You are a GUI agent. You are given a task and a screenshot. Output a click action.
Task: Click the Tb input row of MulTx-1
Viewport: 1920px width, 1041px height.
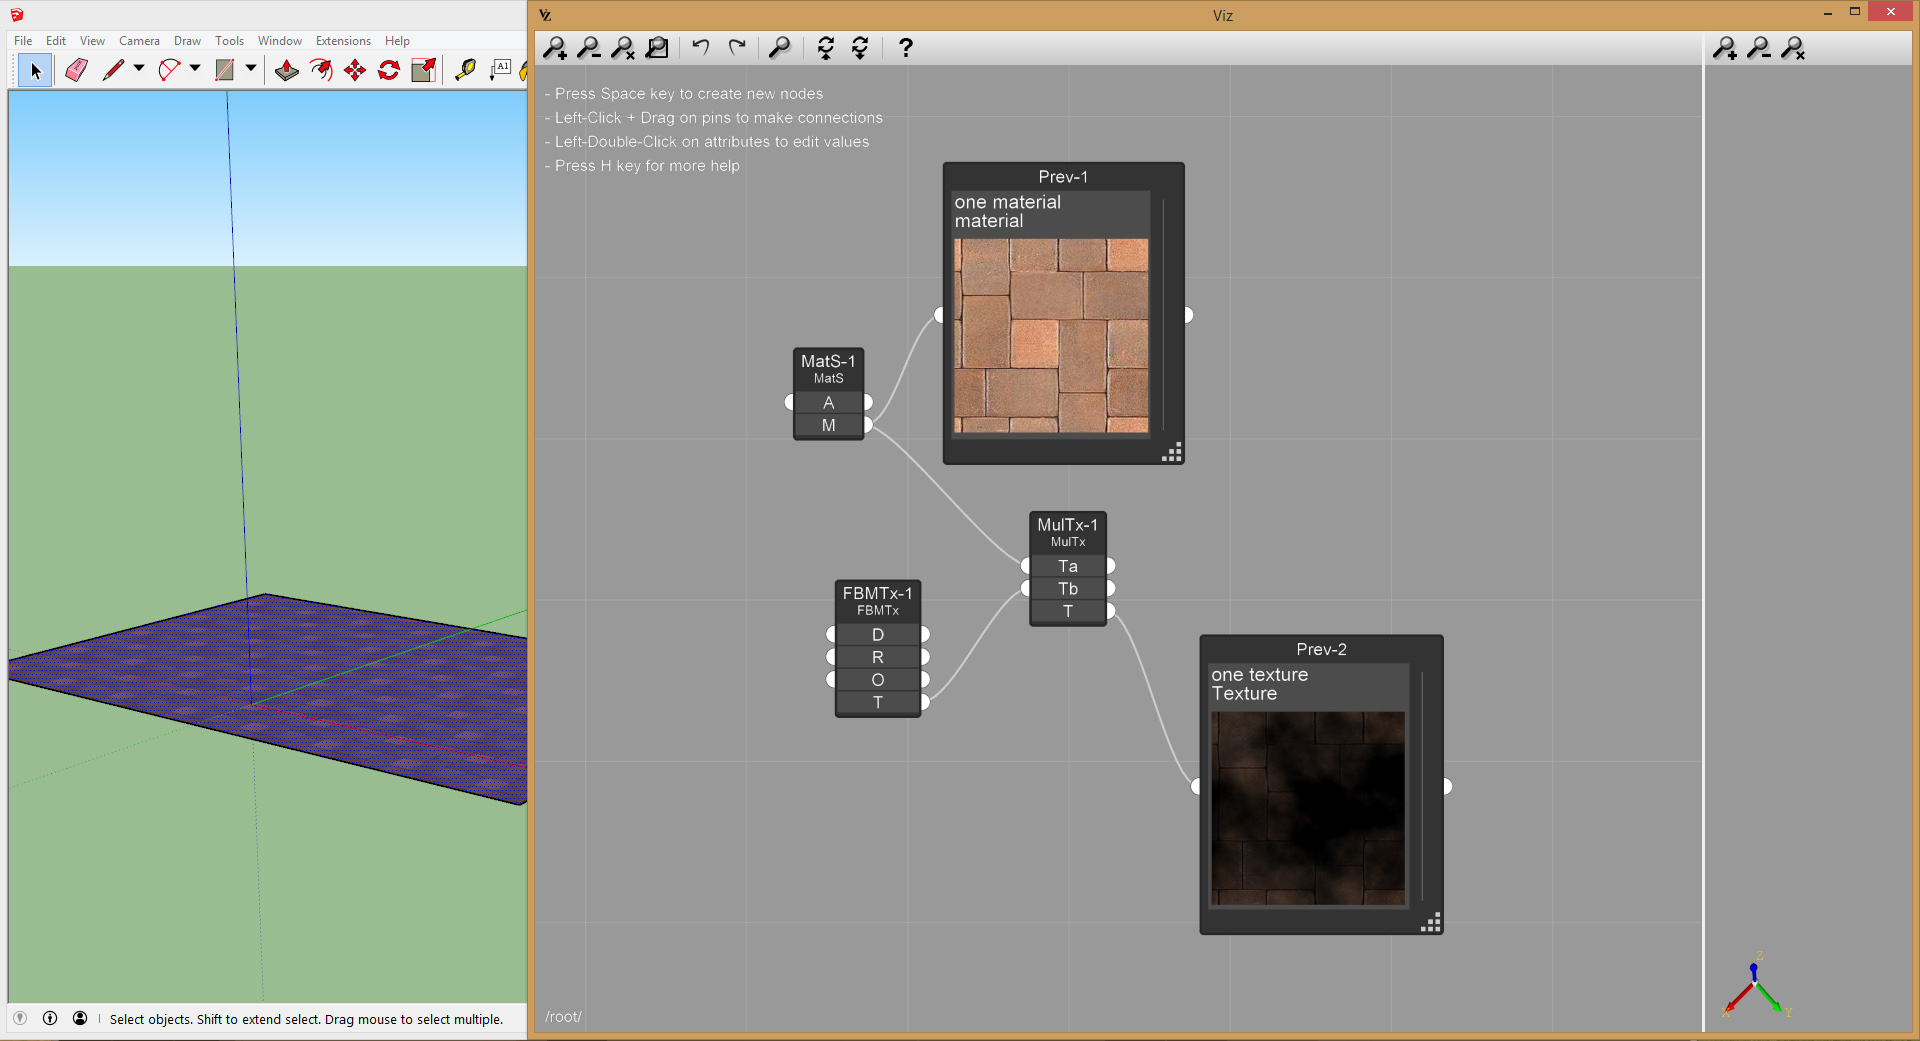pyautogui.click(x=1068, y=589)
